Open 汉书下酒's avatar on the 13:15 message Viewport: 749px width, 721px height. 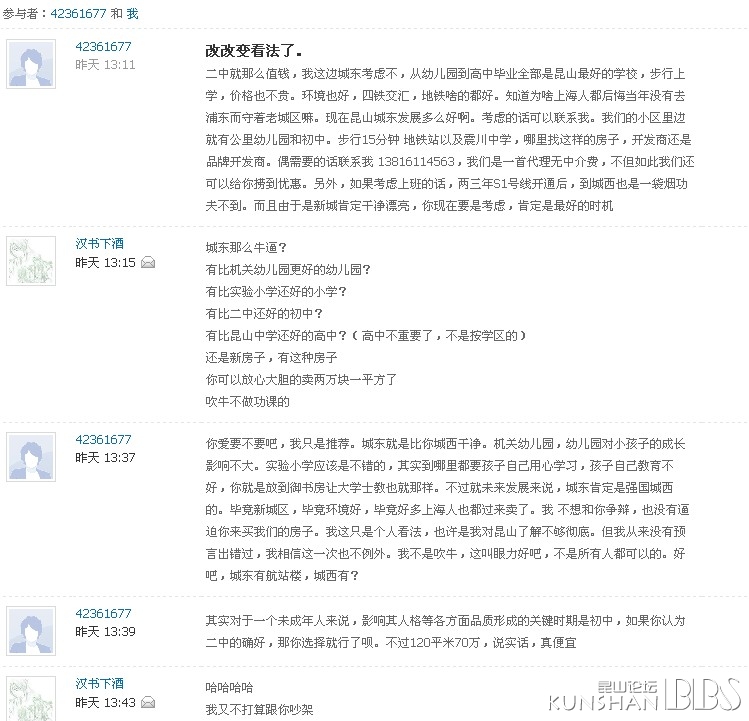(31, 261)
